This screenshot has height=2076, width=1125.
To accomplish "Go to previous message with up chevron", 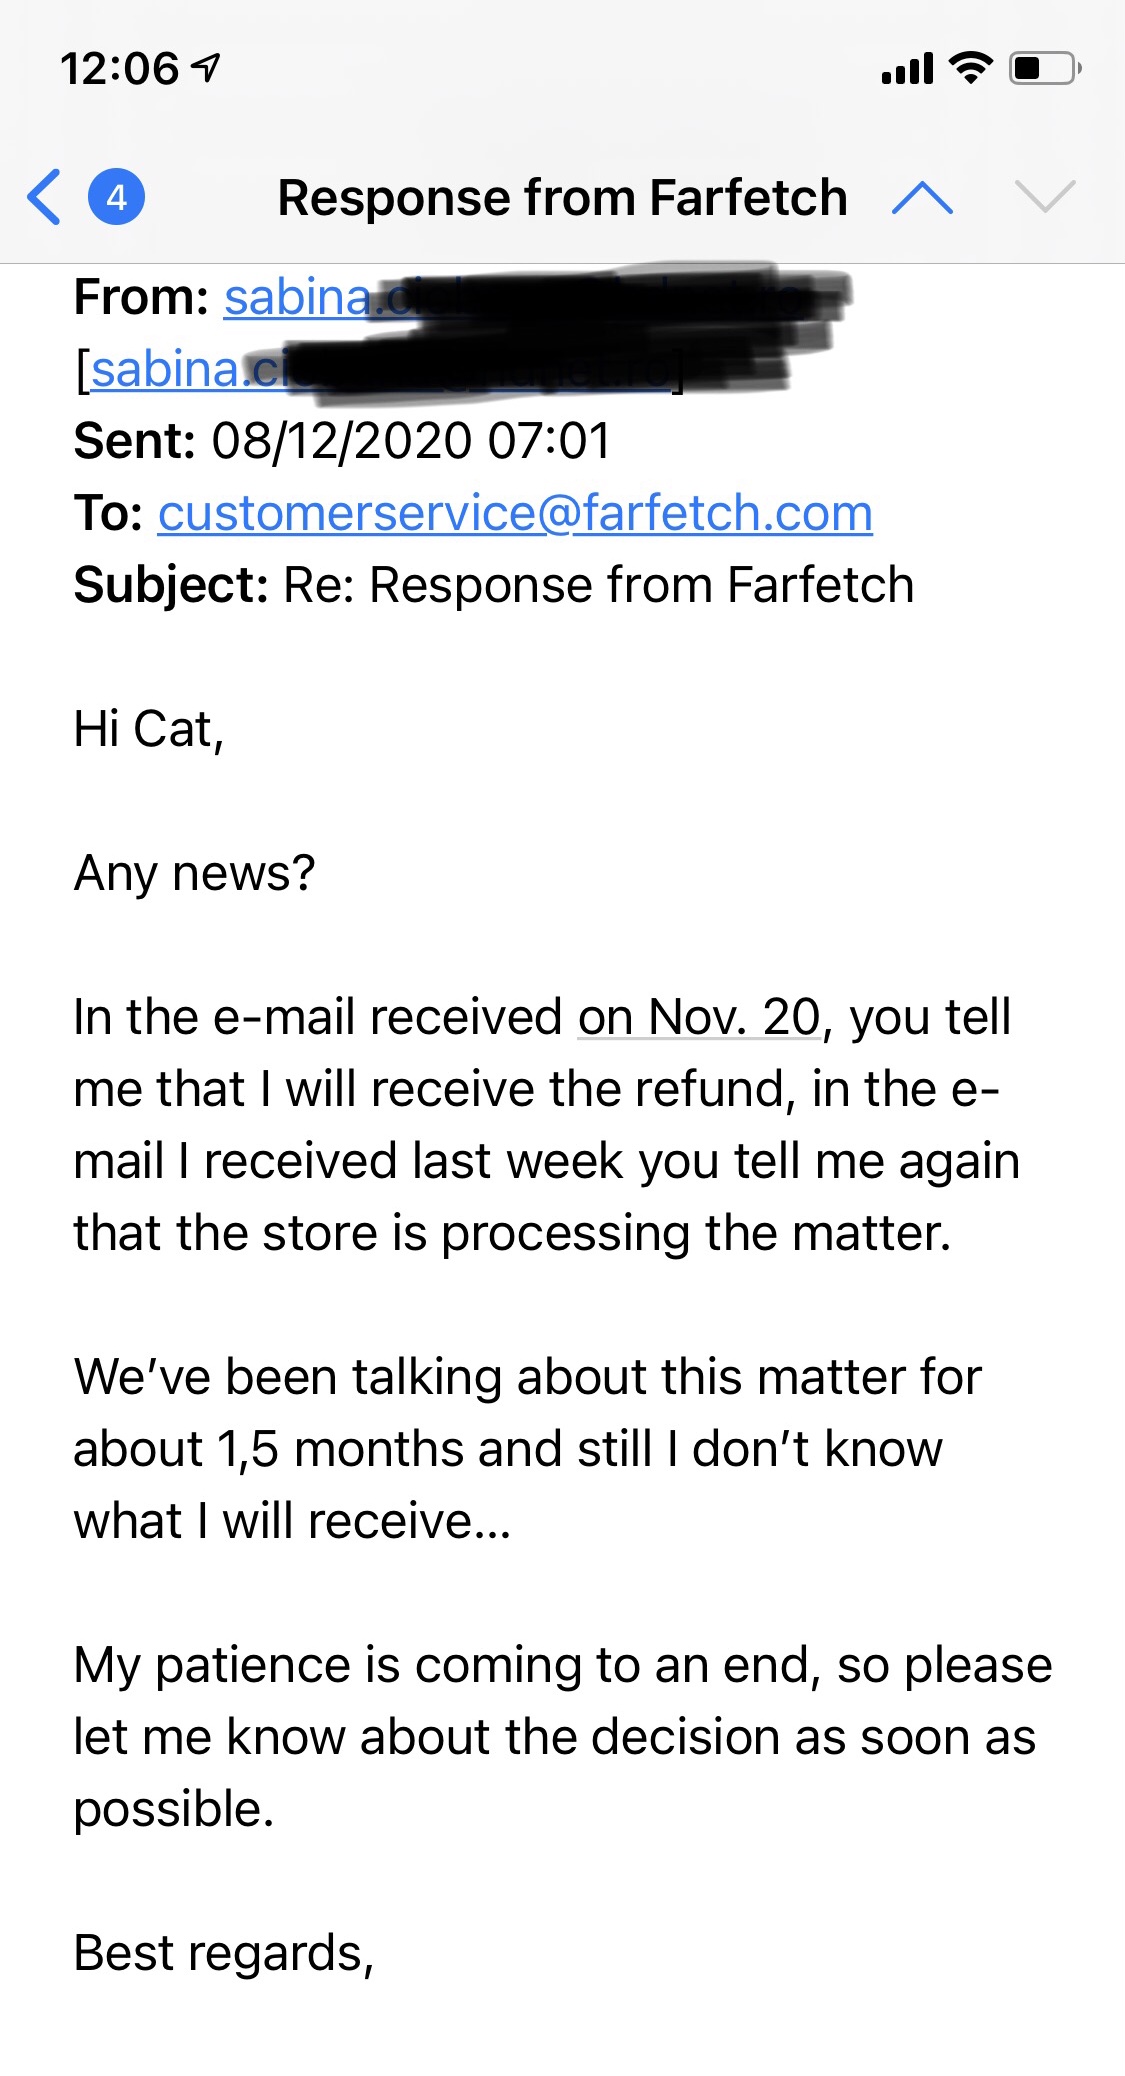I will 922,197.
